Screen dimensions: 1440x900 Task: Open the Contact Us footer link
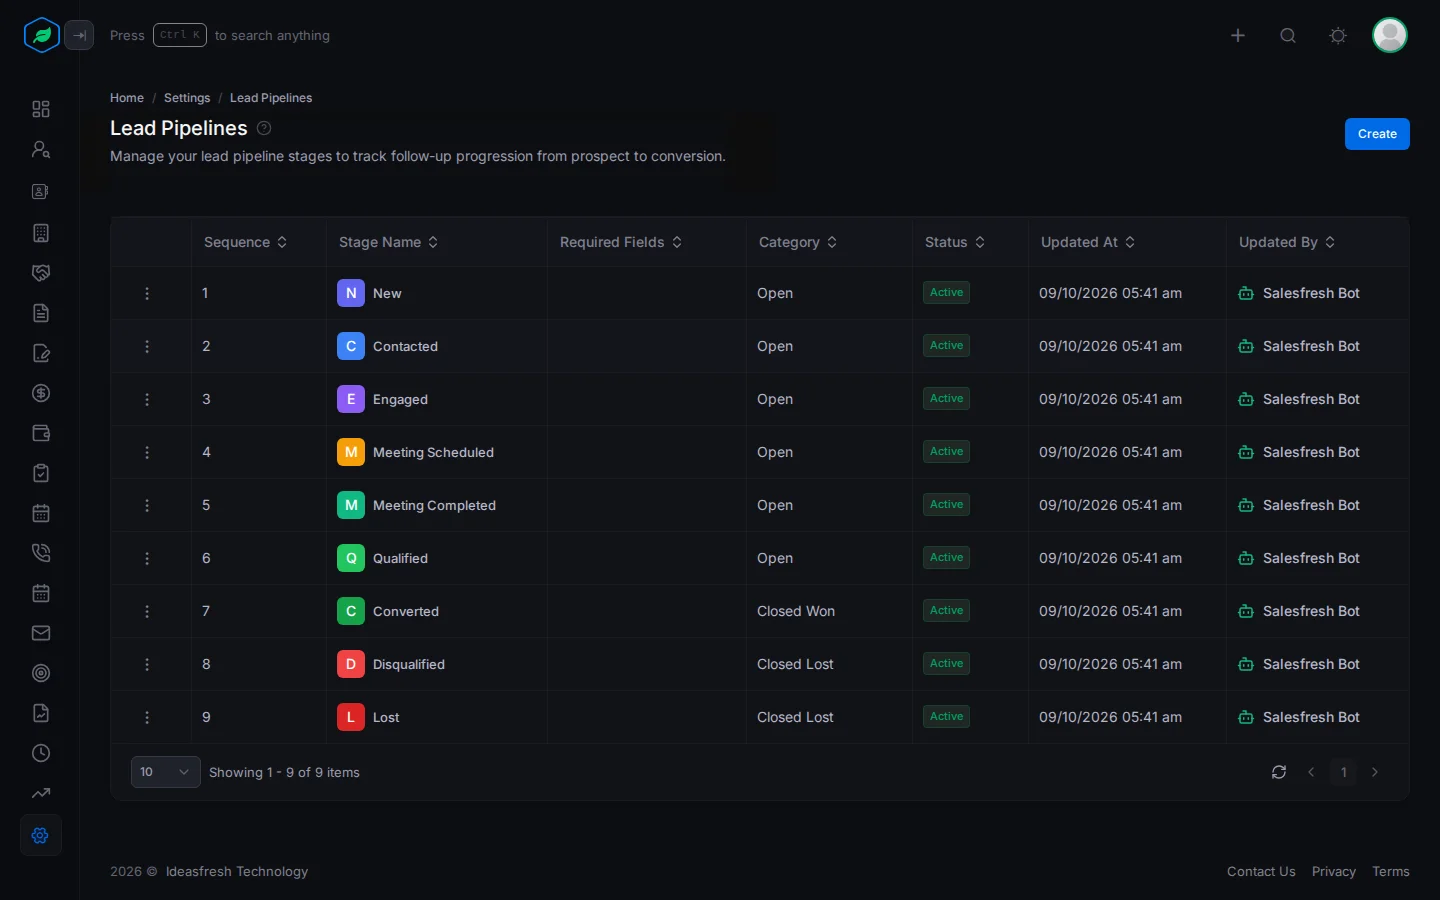click(1261, 872)
